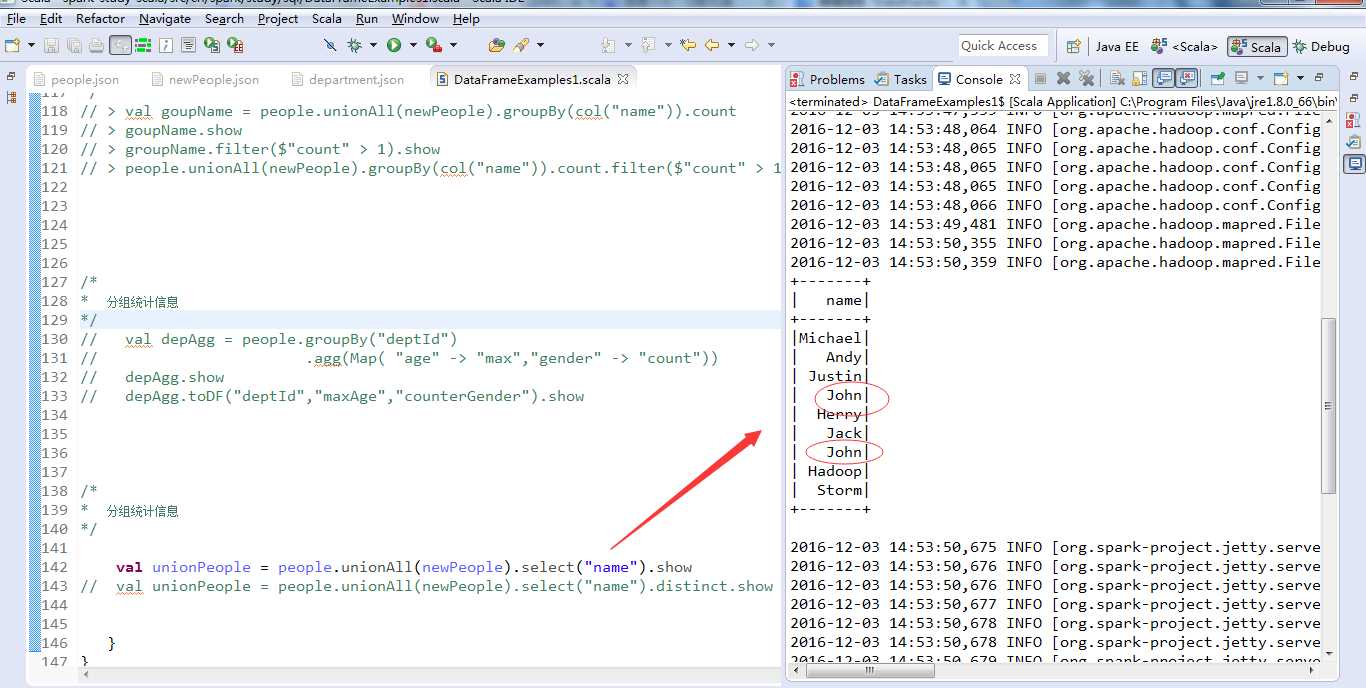The height and width of the screenshot is (688, 1366).
Task: Click the Last Edit Location arrow icon
Action: [x=687, y=45]
